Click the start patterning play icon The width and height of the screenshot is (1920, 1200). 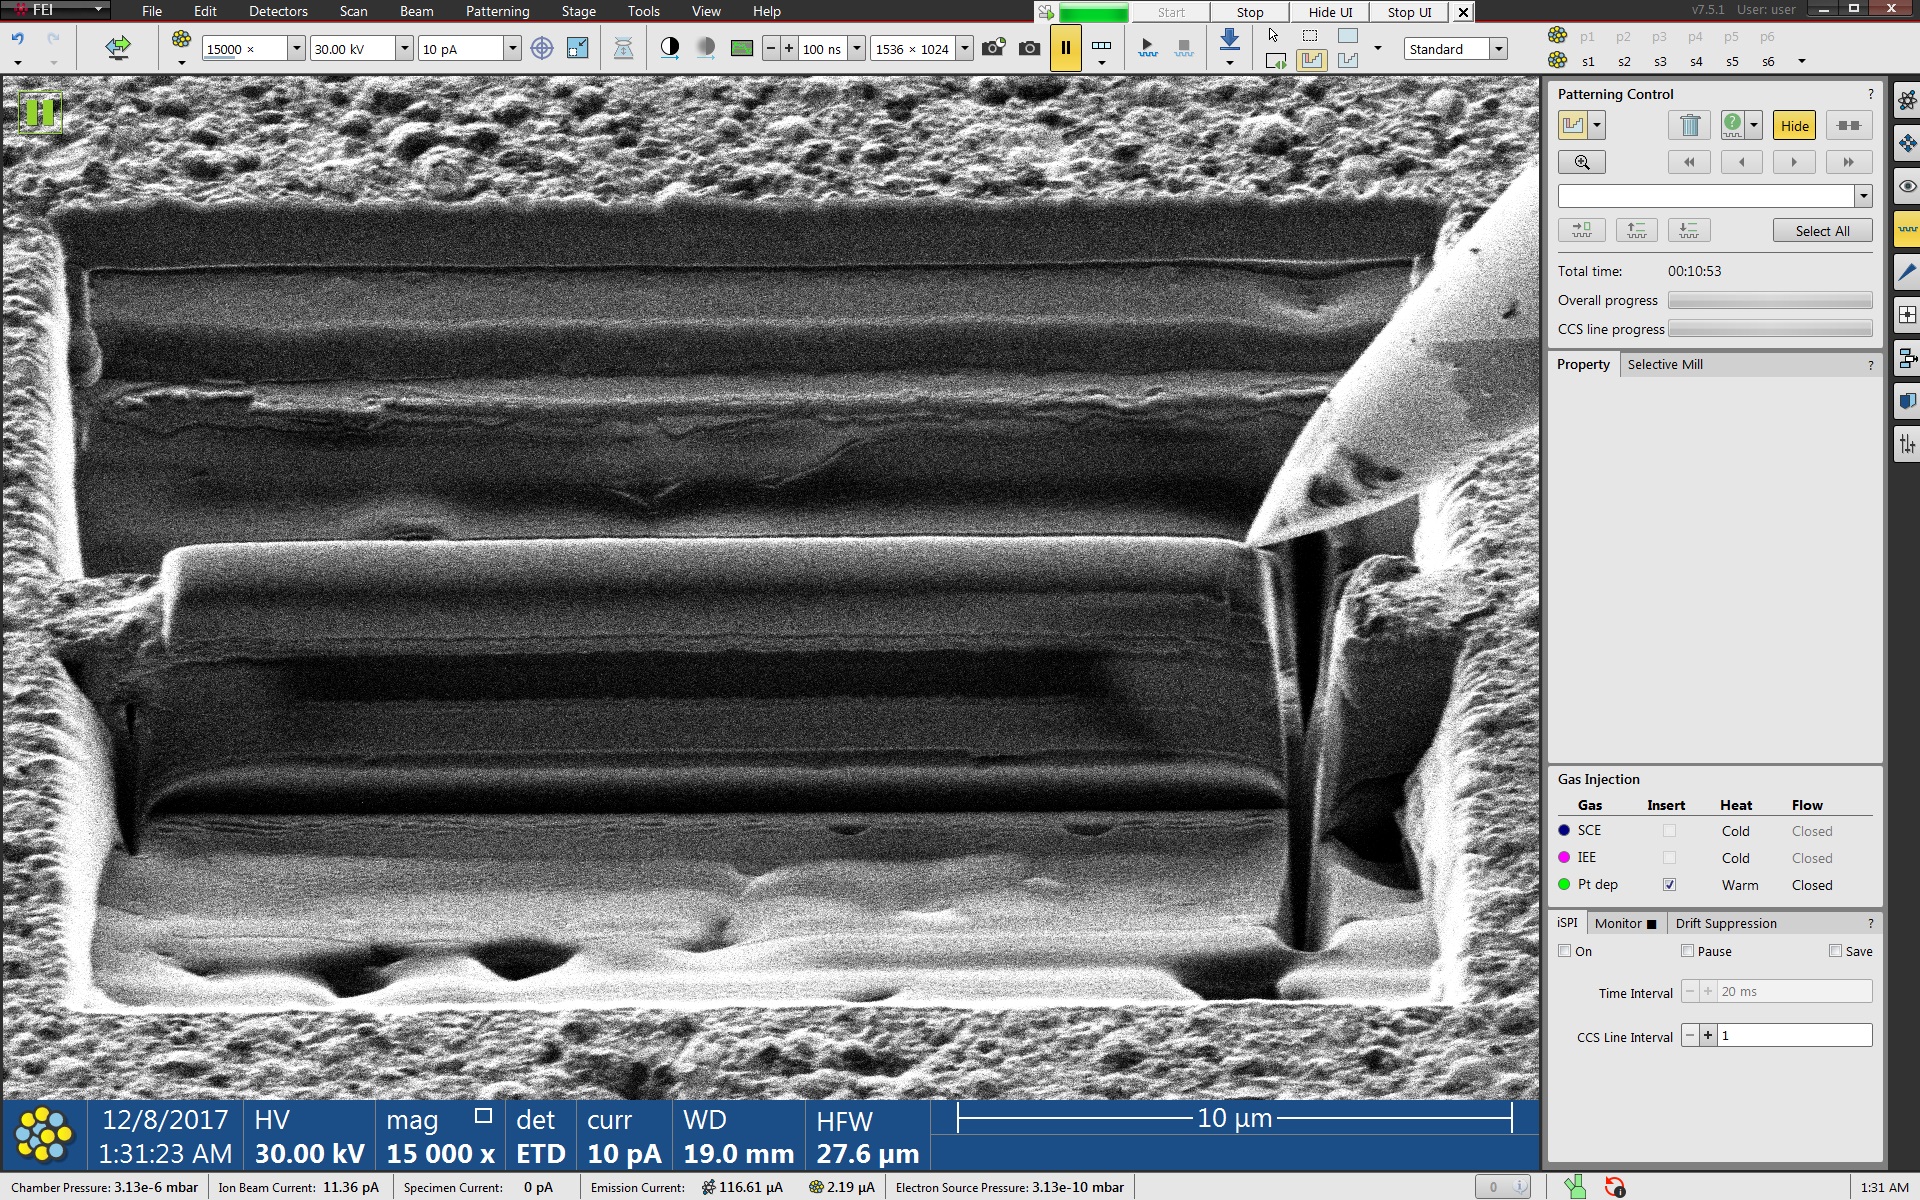(x=1147, y=48)
